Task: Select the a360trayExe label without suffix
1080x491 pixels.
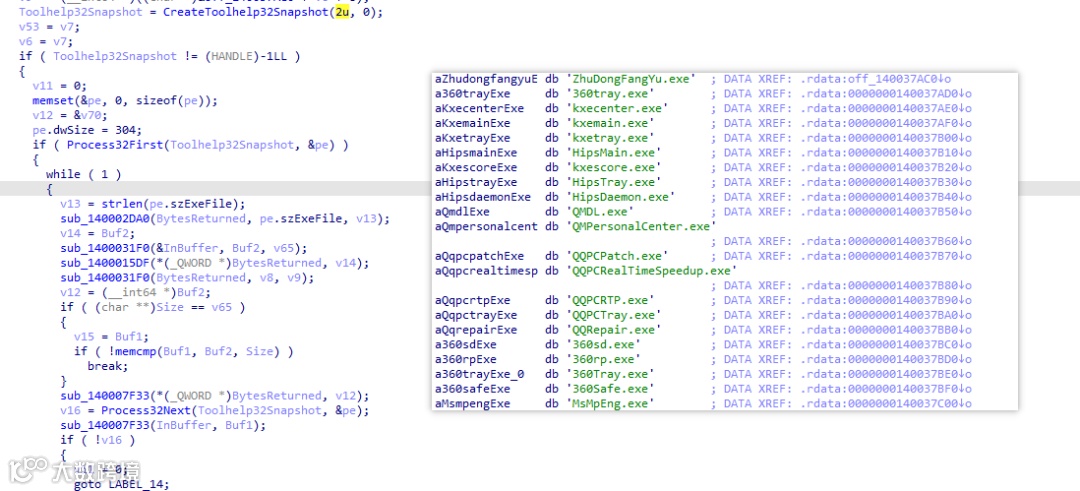Action: click(472, 94)
